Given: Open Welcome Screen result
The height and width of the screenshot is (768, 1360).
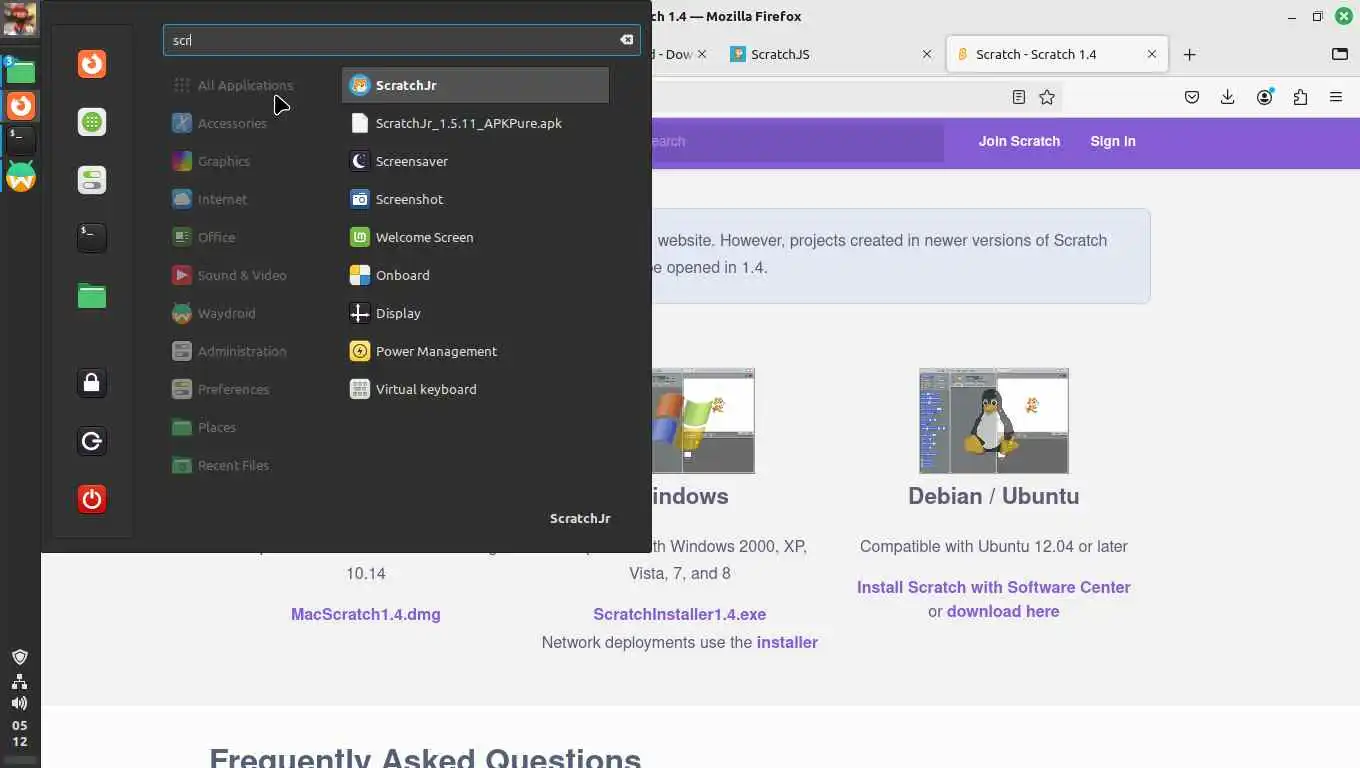Looking at the screenshot, I should click(475, 237).
